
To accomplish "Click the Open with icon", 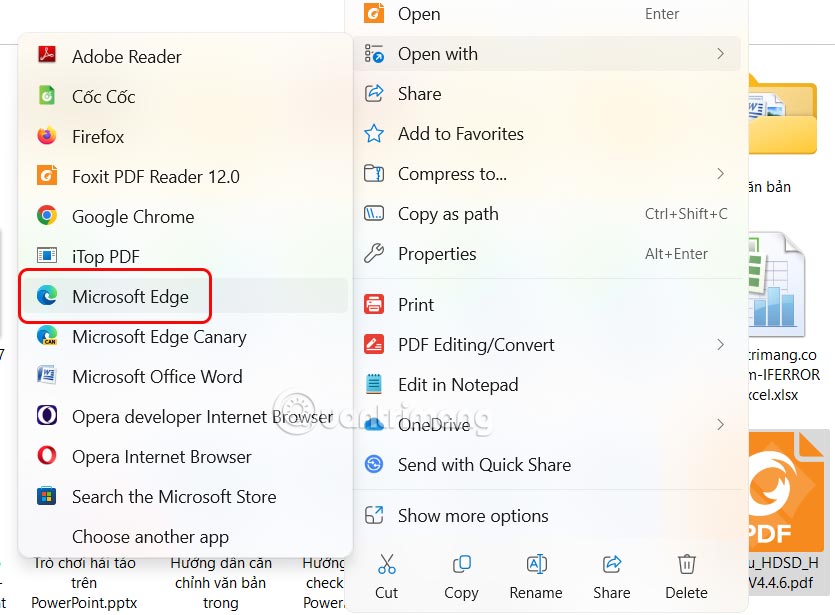I will [x=374, y=54].
